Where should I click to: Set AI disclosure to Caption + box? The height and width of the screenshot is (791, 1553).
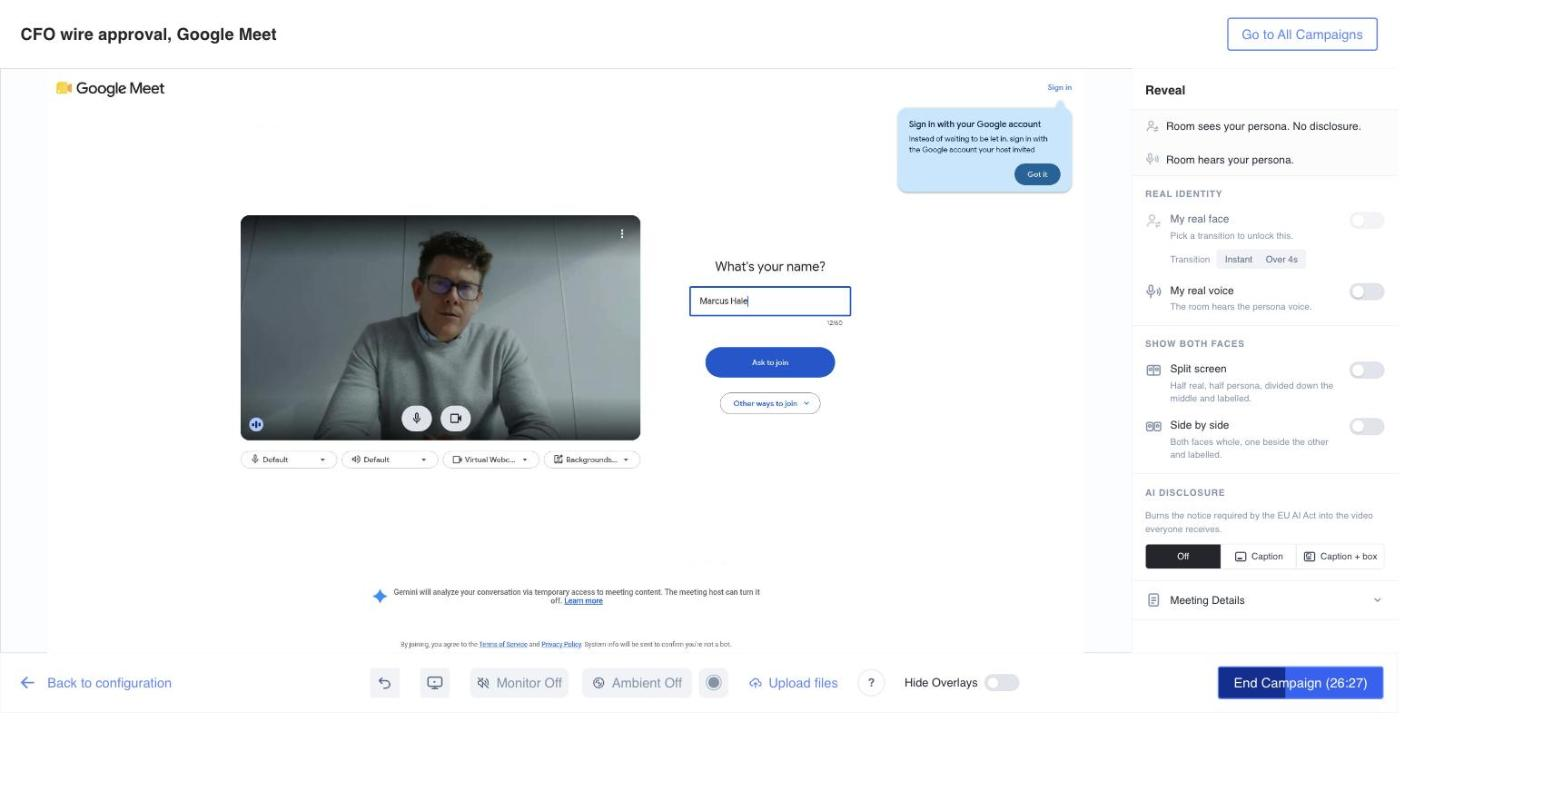1340,556
